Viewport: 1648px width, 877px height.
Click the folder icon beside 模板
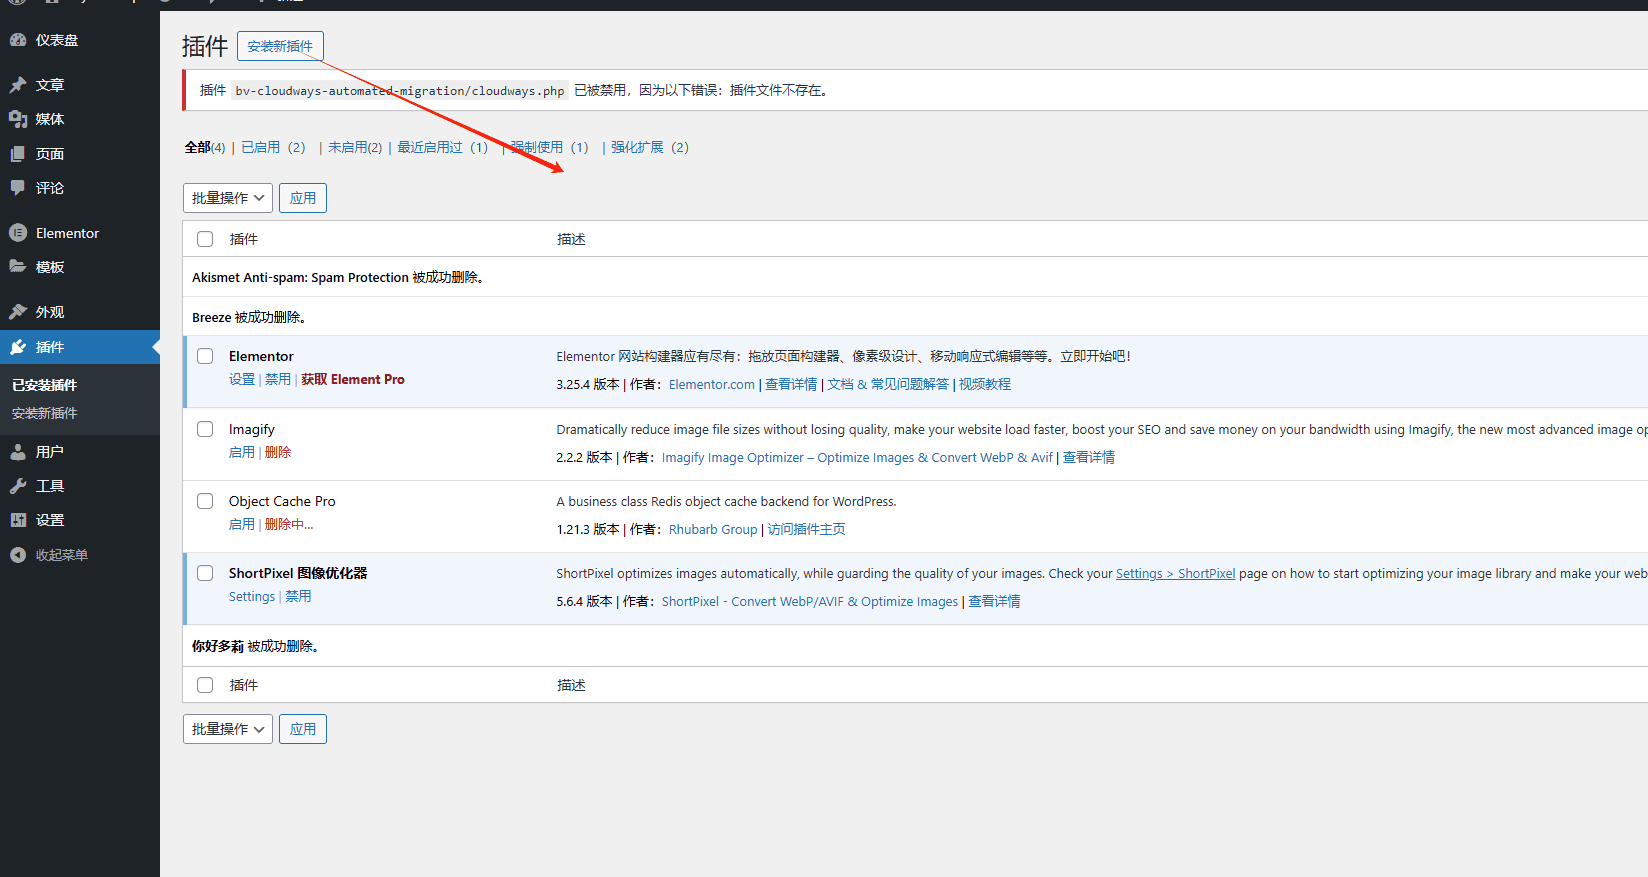[18, 267]
